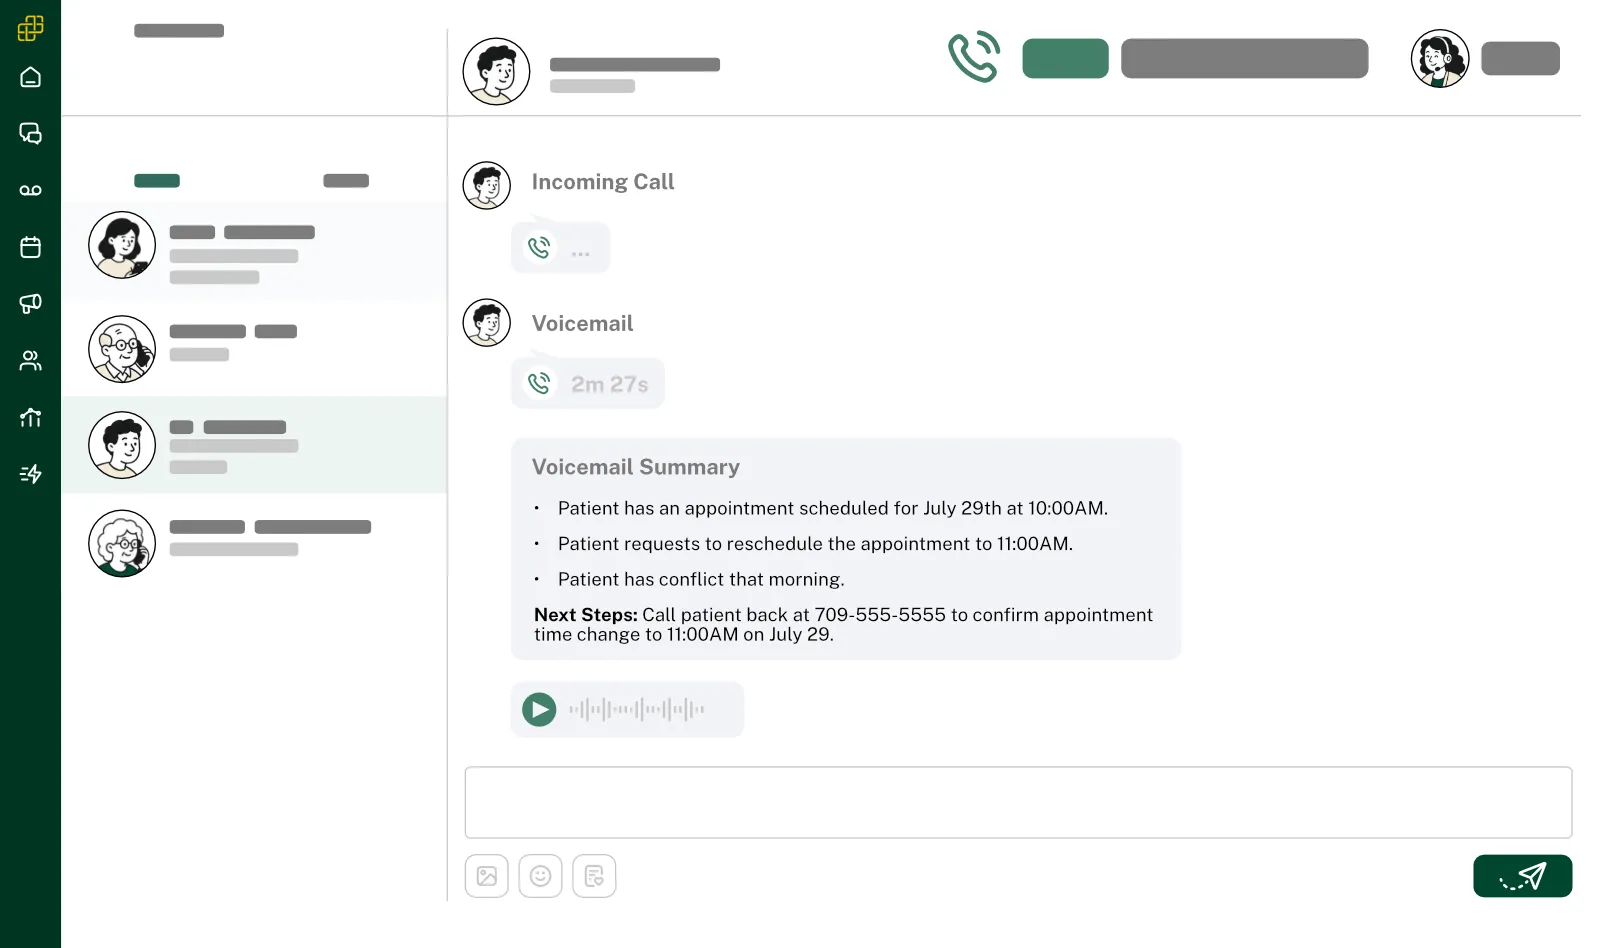The height and width of the screenshot is (948, 1601).
Task: Click the avatar beside Incoming Call
Action: 487,186
